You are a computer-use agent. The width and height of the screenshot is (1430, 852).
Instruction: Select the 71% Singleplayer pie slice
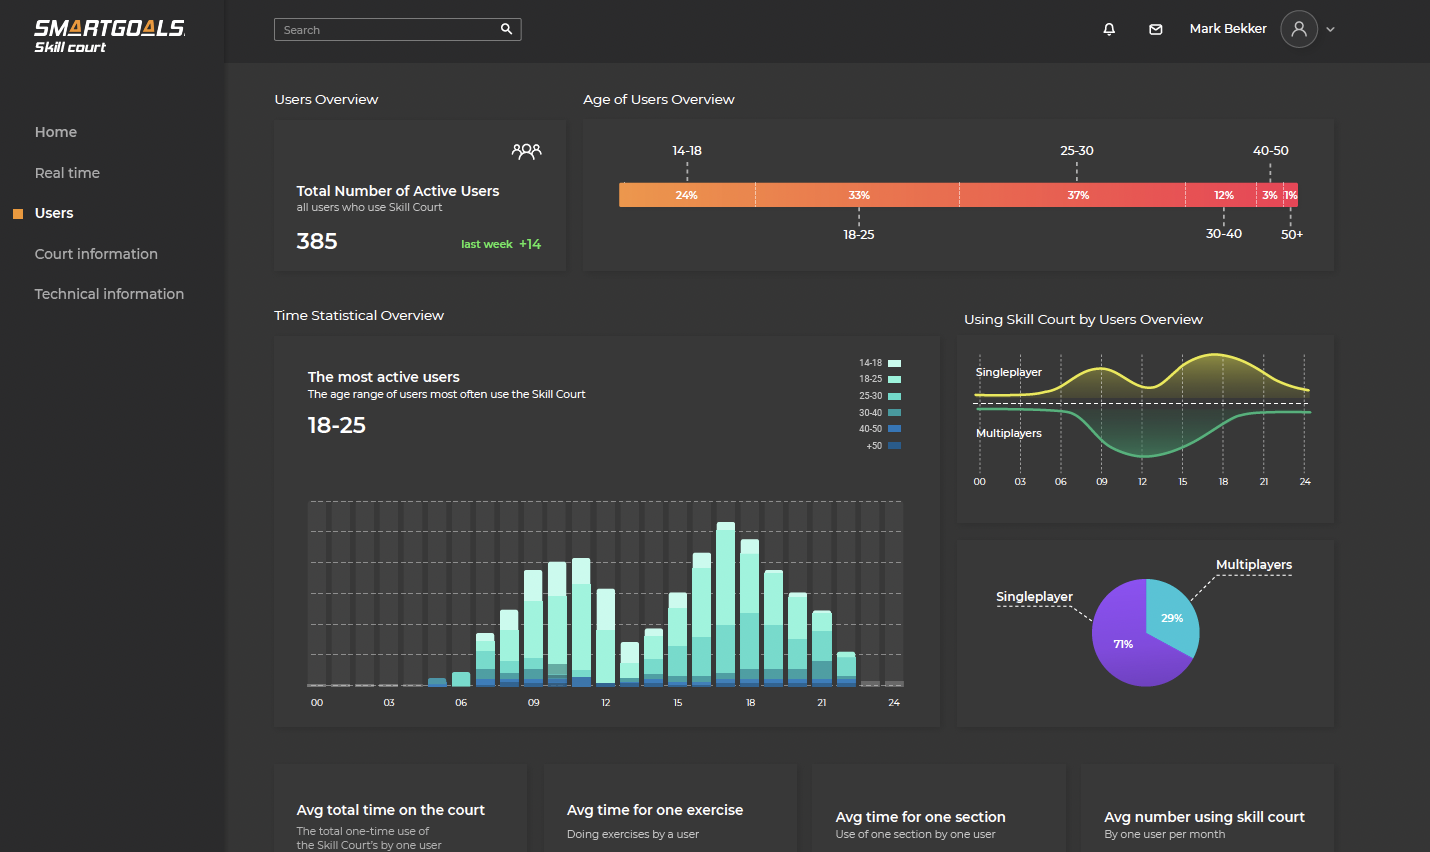pyautogui.click(x=1122, y=644)
